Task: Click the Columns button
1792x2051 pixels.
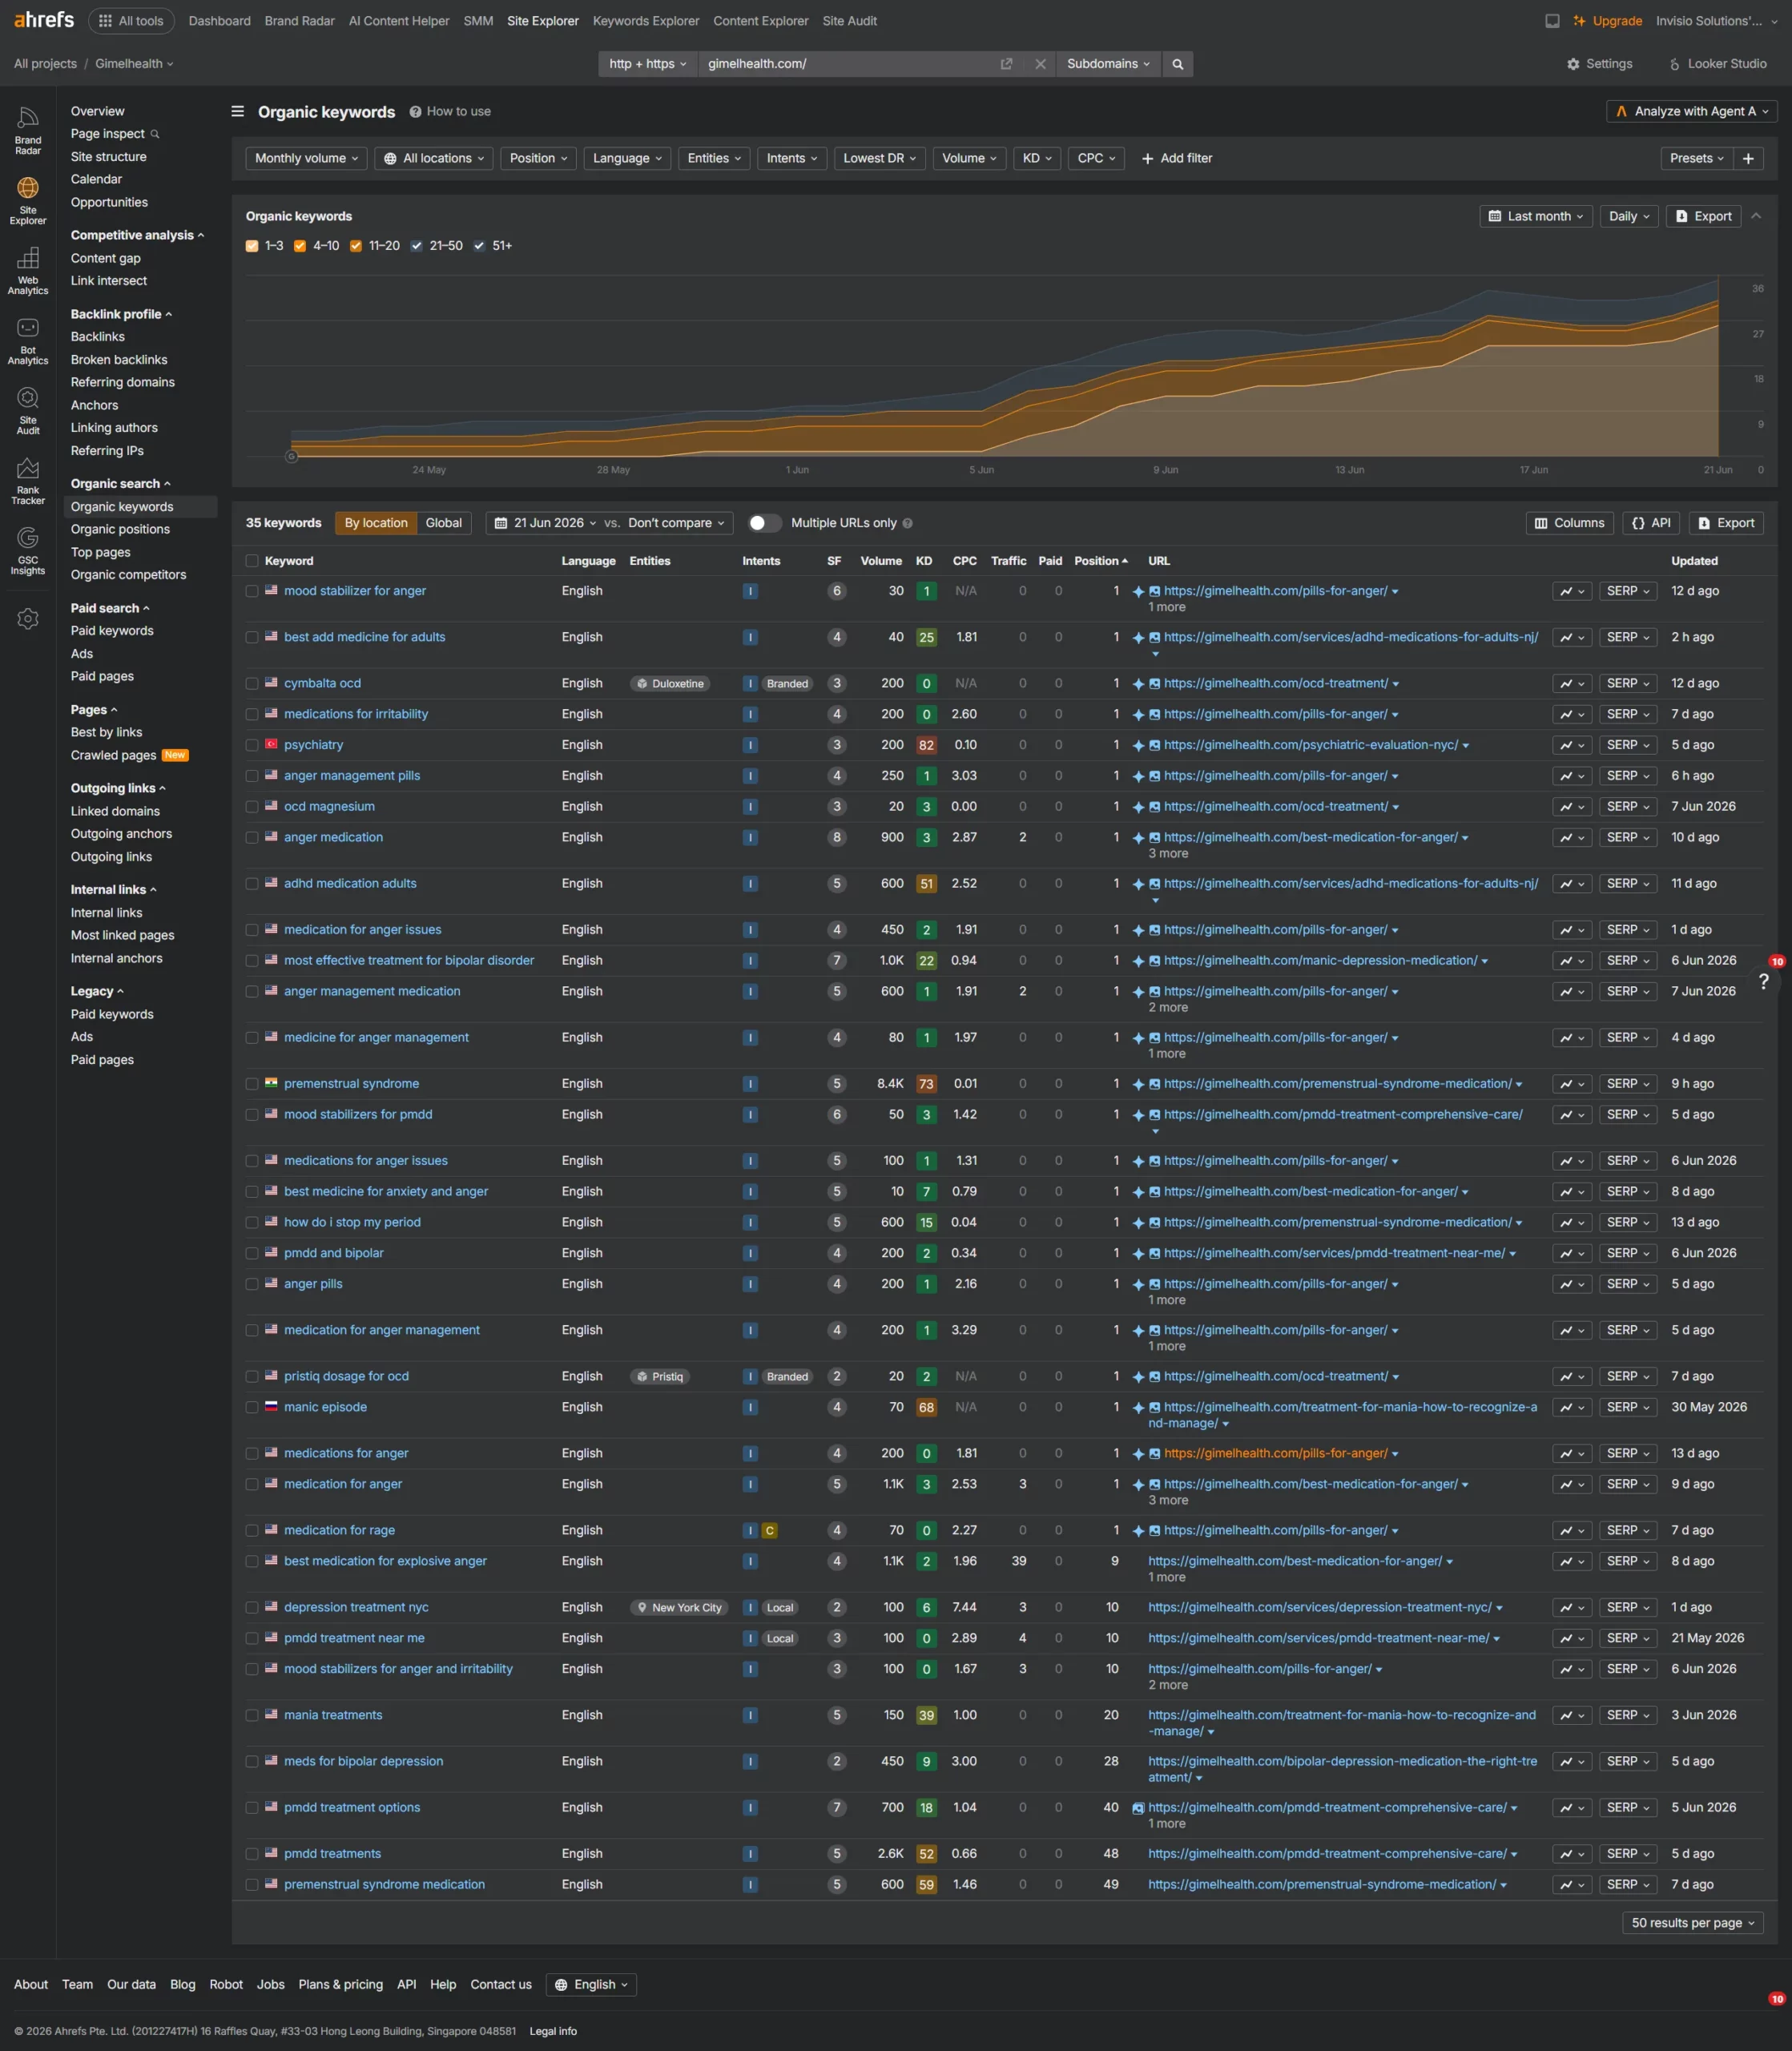Action: pos(1570,523)
